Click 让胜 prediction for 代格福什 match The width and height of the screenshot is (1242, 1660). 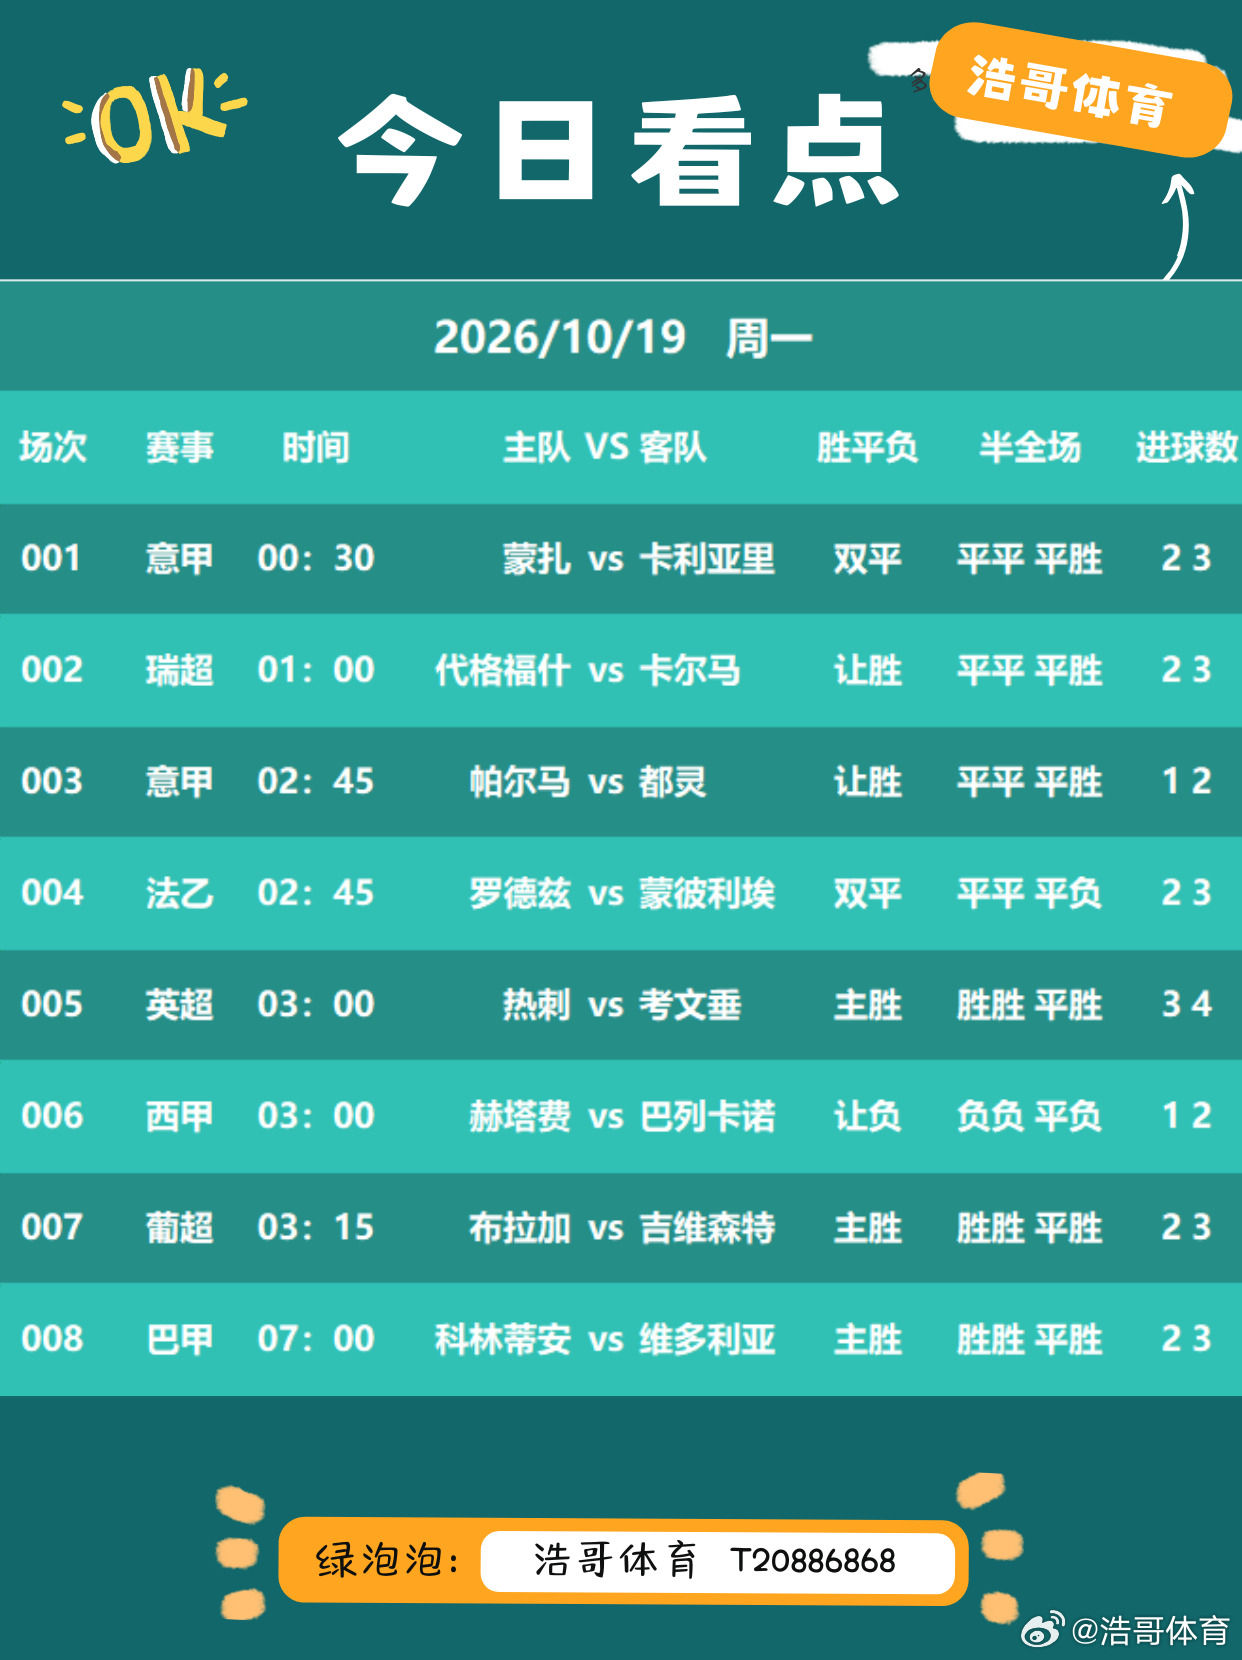pyautogui.click(x=868, y=669)
